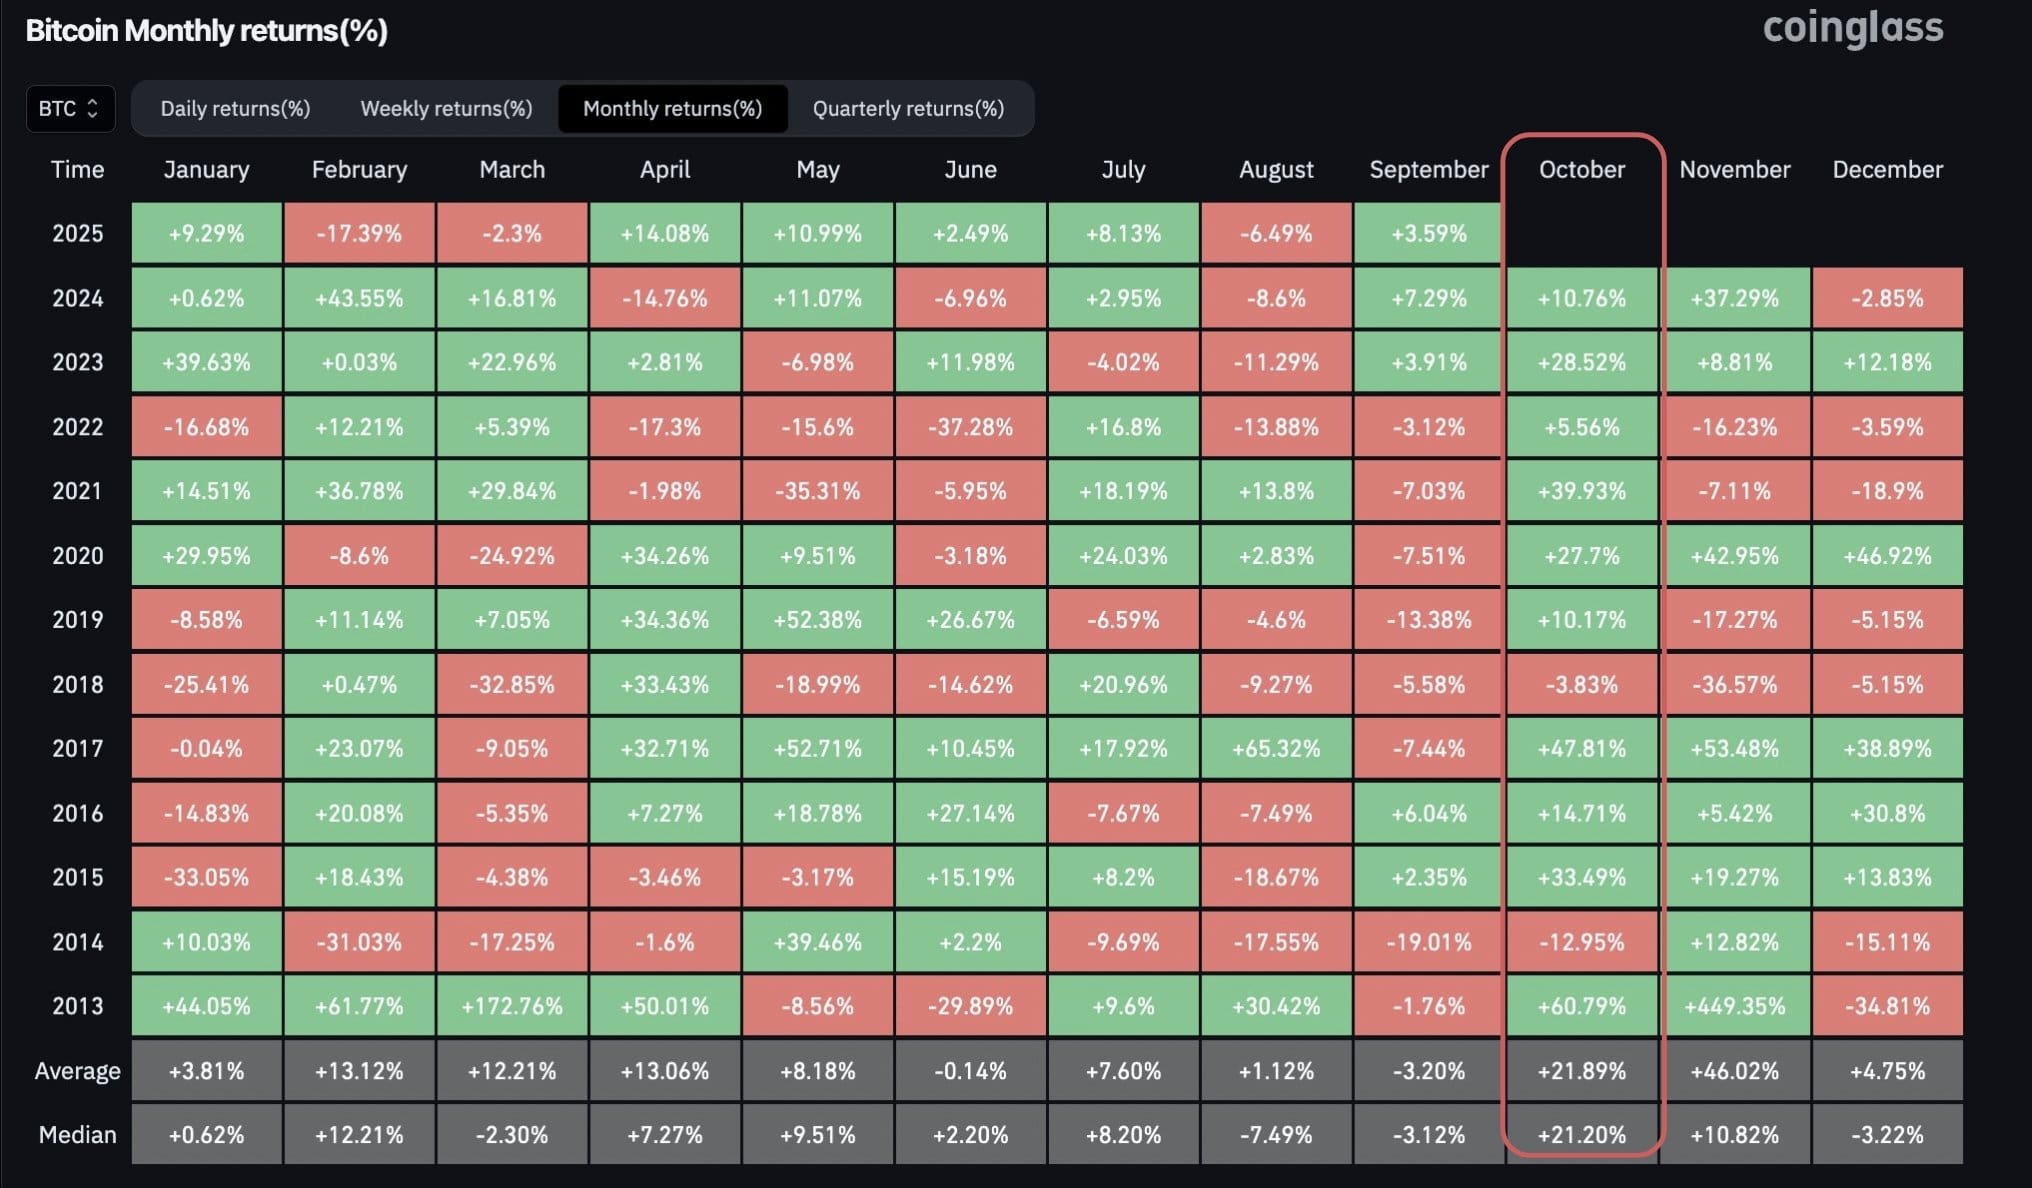
Task: Click the January column header
Action: (x=206, y=170)
